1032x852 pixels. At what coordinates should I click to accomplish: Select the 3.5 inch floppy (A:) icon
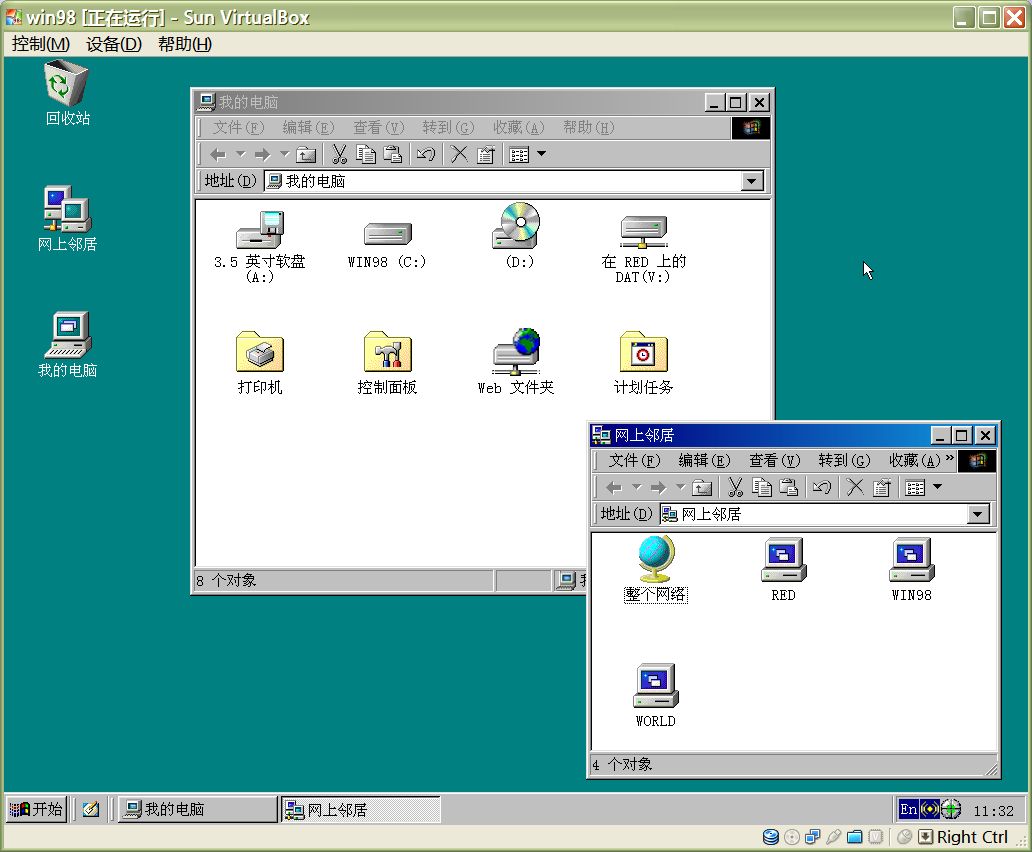[260, 230]
